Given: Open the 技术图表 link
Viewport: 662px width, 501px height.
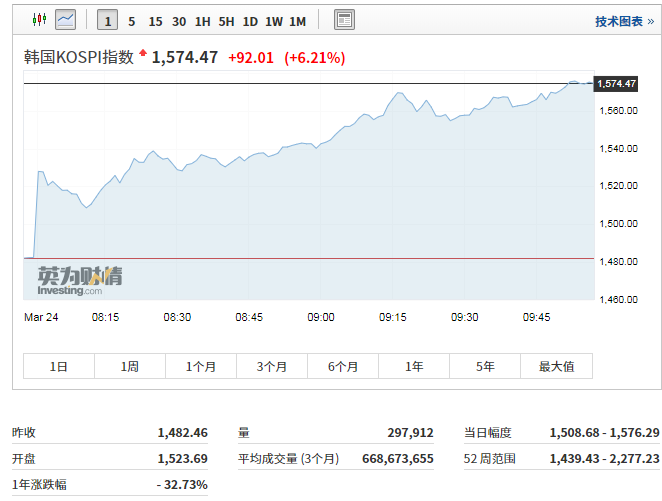Looking at the screenshot, I should (x=619, y=21).
